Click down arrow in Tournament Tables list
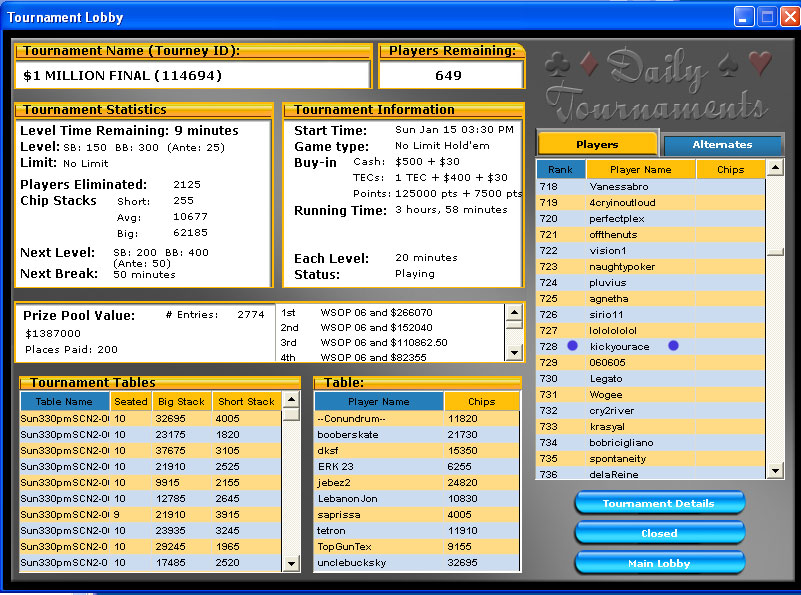This screenshot has height=595, width=801. click(291, 563)
